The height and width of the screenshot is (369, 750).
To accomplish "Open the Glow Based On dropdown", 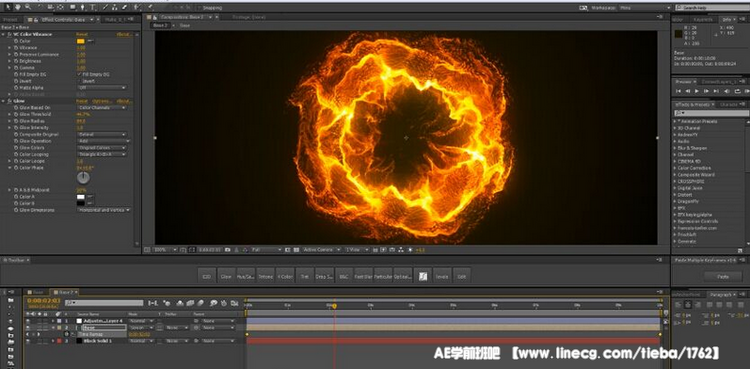I will click(x=102, y=108).
